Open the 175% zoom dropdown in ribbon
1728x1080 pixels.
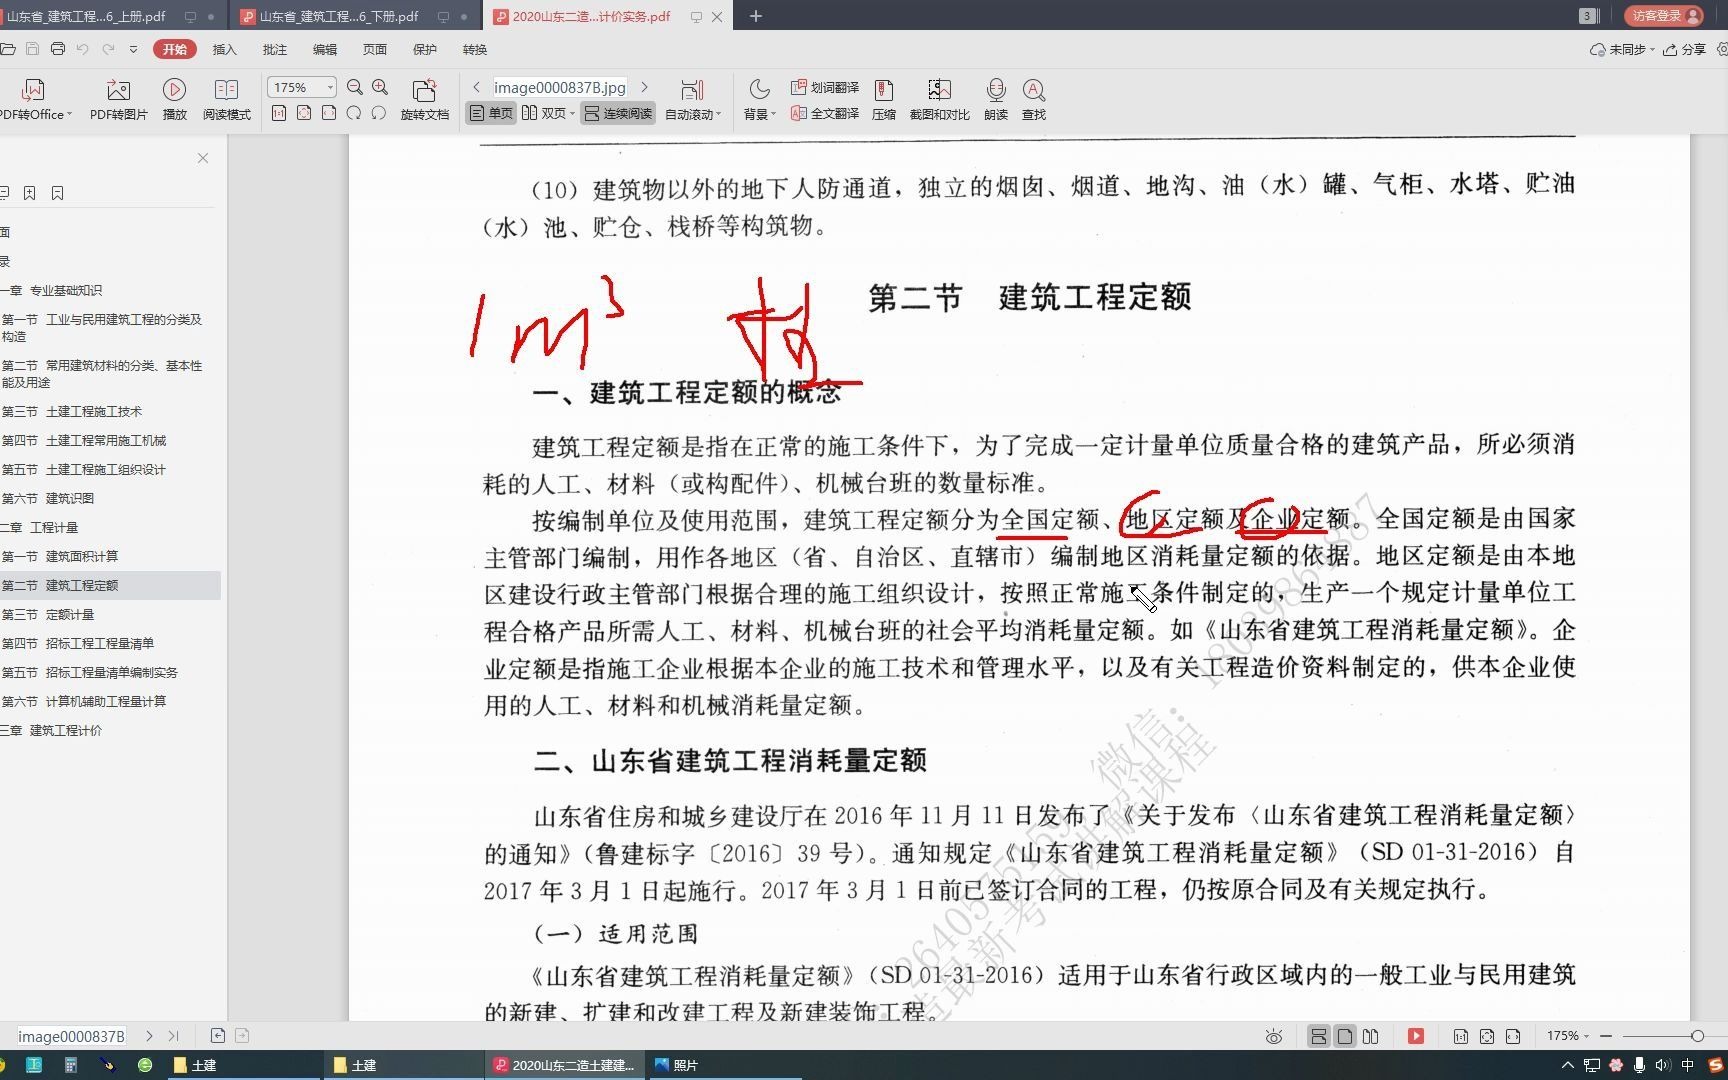330,88
